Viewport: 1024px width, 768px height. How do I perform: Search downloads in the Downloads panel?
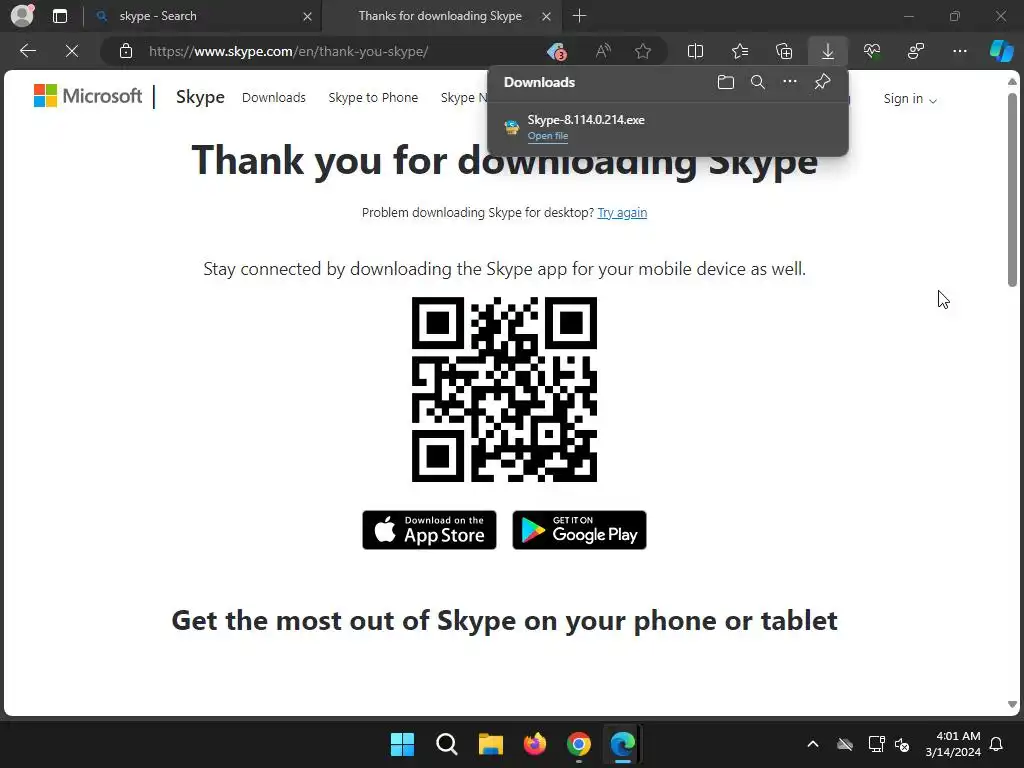pyautogui.click(x=758, y=82)
